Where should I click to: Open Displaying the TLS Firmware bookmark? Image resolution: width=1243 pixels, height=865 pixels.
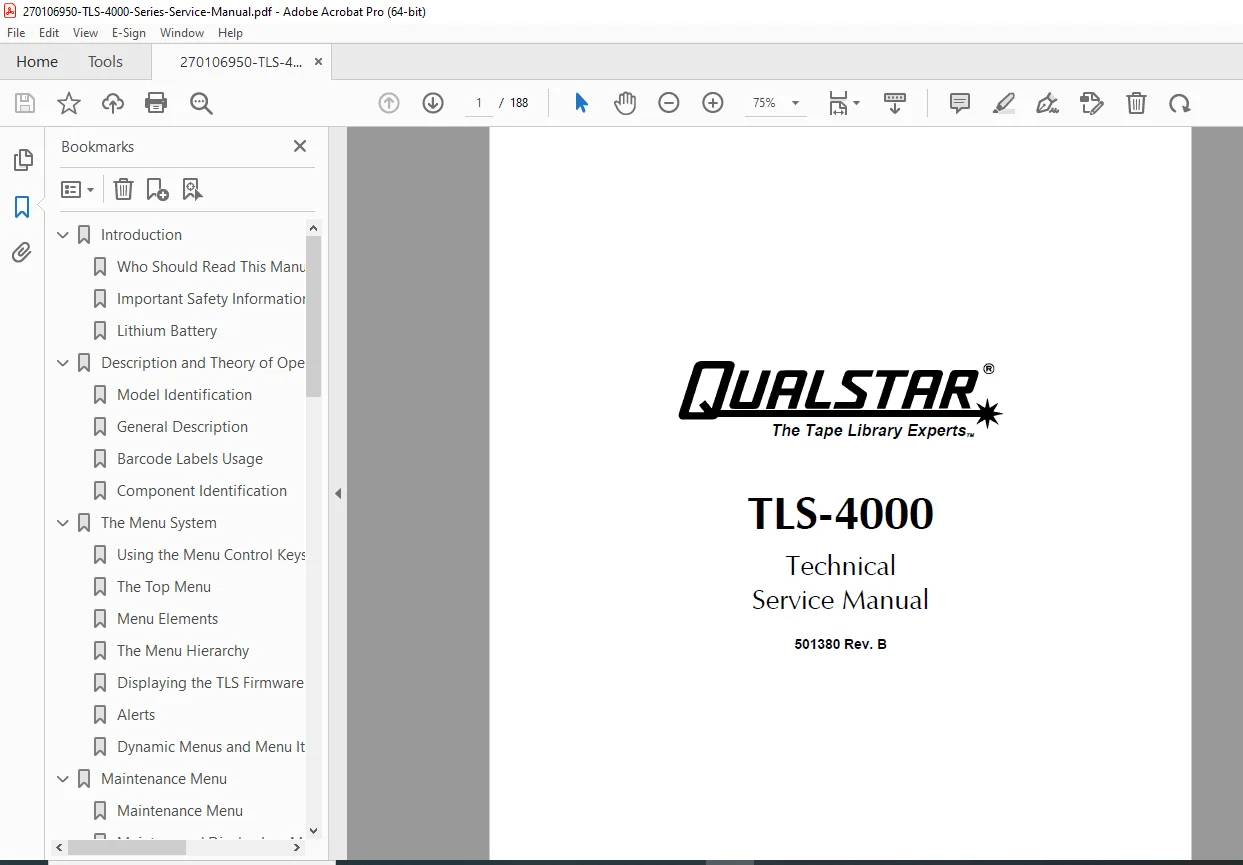pyautogui.click(x=210, y=683)
